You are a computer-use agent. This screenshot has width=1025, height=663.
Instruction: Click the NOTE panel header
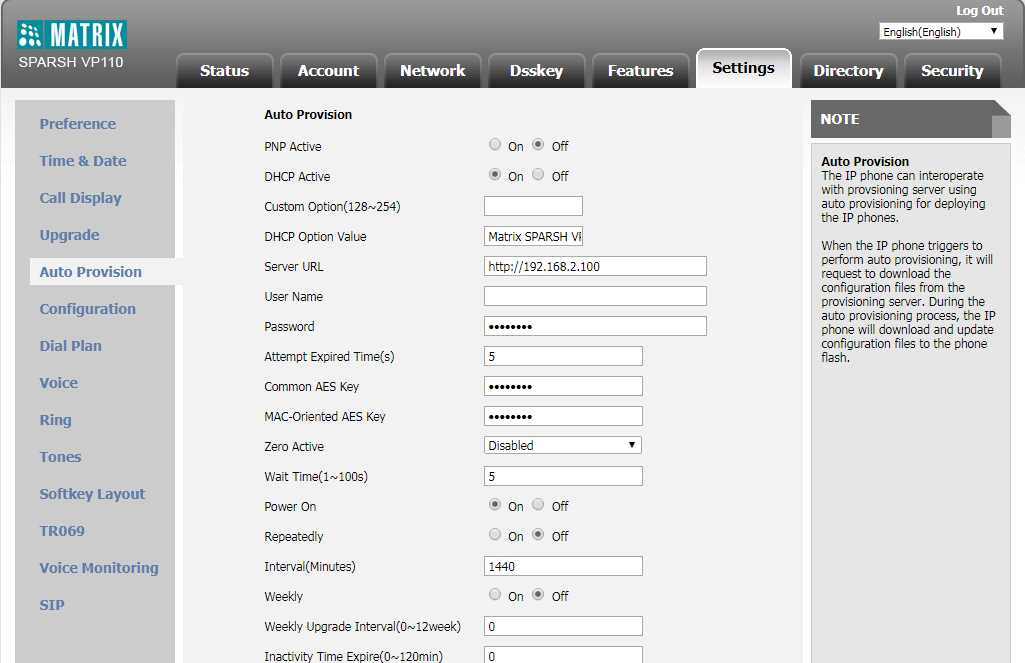pyautogui.click(x=911, y=119)
